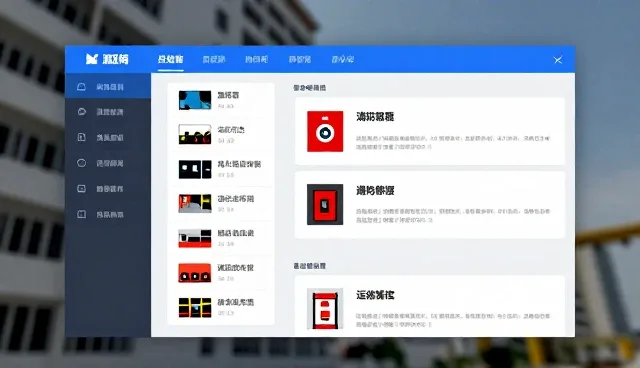This screenshot has height=368, width=640.
Task: Select list row with blue shape thumbnail
Action: pyautogui.click(x=221, y=100)
